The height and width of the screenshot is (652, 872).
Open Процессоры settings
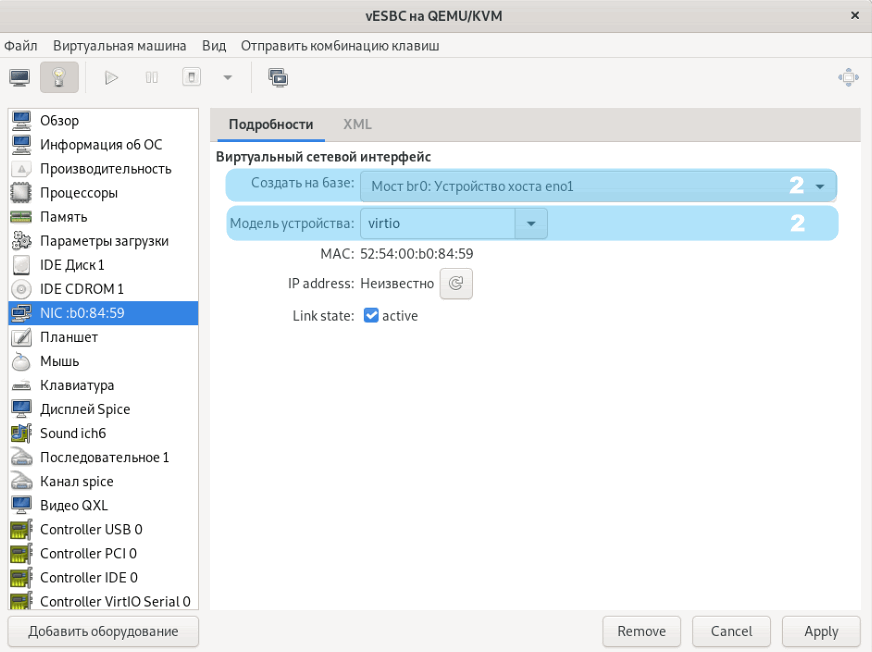coord(103,192)
